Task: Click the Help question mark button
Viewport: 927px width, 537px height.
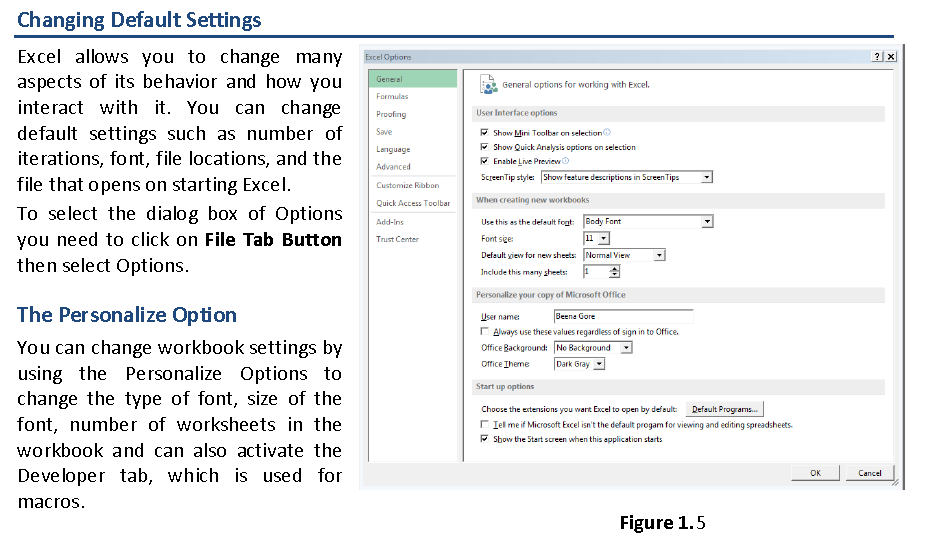Action: (877, 56)
